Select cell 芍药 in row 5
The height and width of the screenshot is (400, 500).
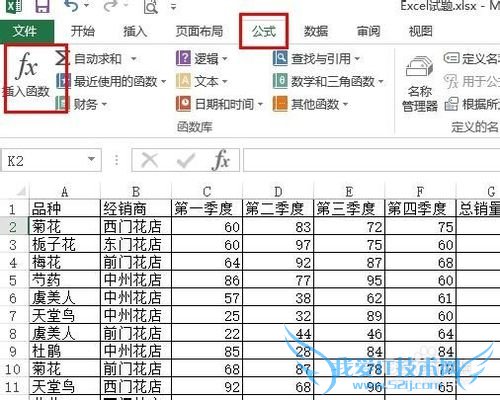pyautogui.click(x=65, y=280)
